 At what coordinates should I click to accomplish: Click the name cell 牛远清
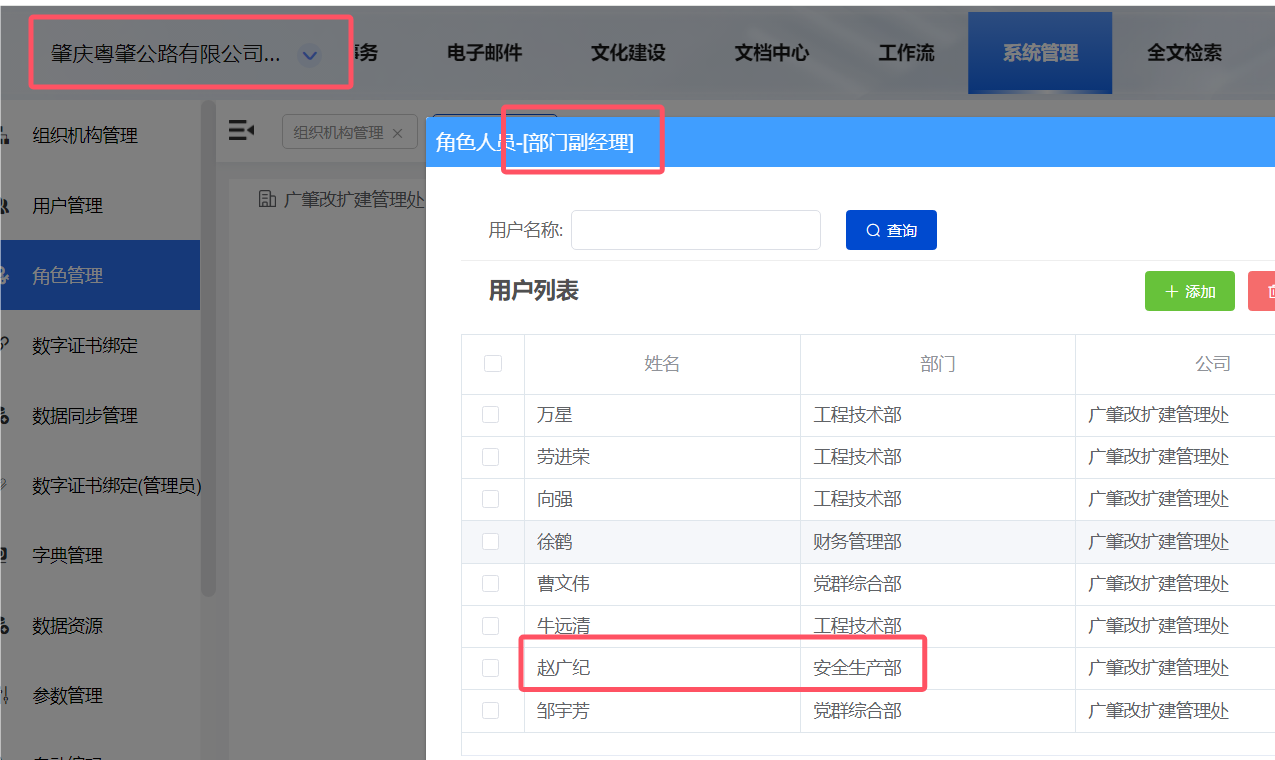click(564, 626)
